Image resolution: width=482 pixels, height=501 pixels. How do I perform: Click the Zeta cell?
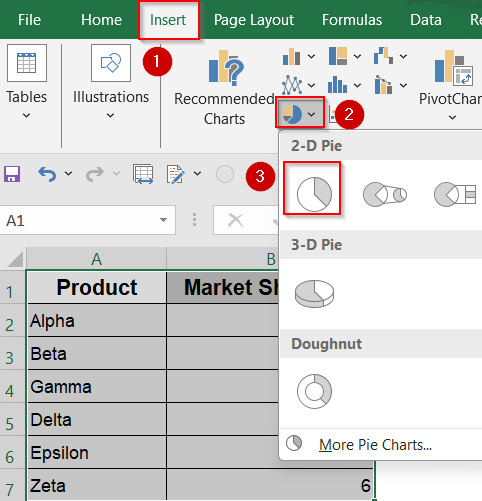click(x=97, y=485)
